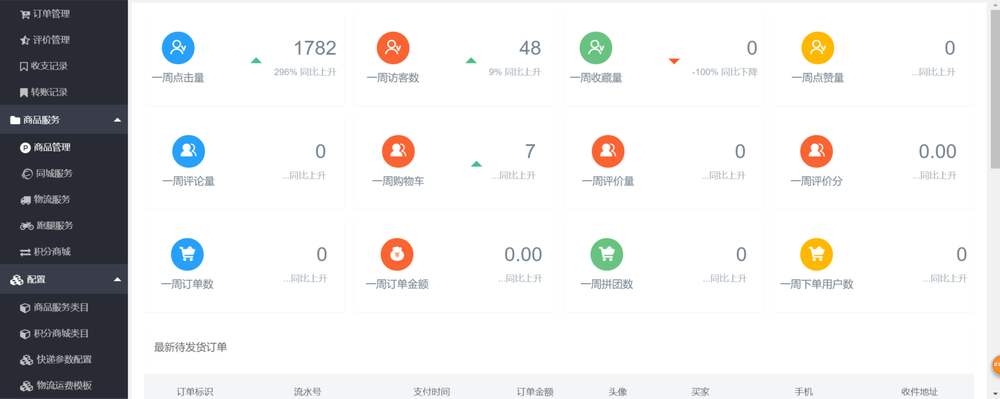Screen dimensions: 1000x399
Task: Click the star icon beside 评价管理
Action: tap(25, 40)
